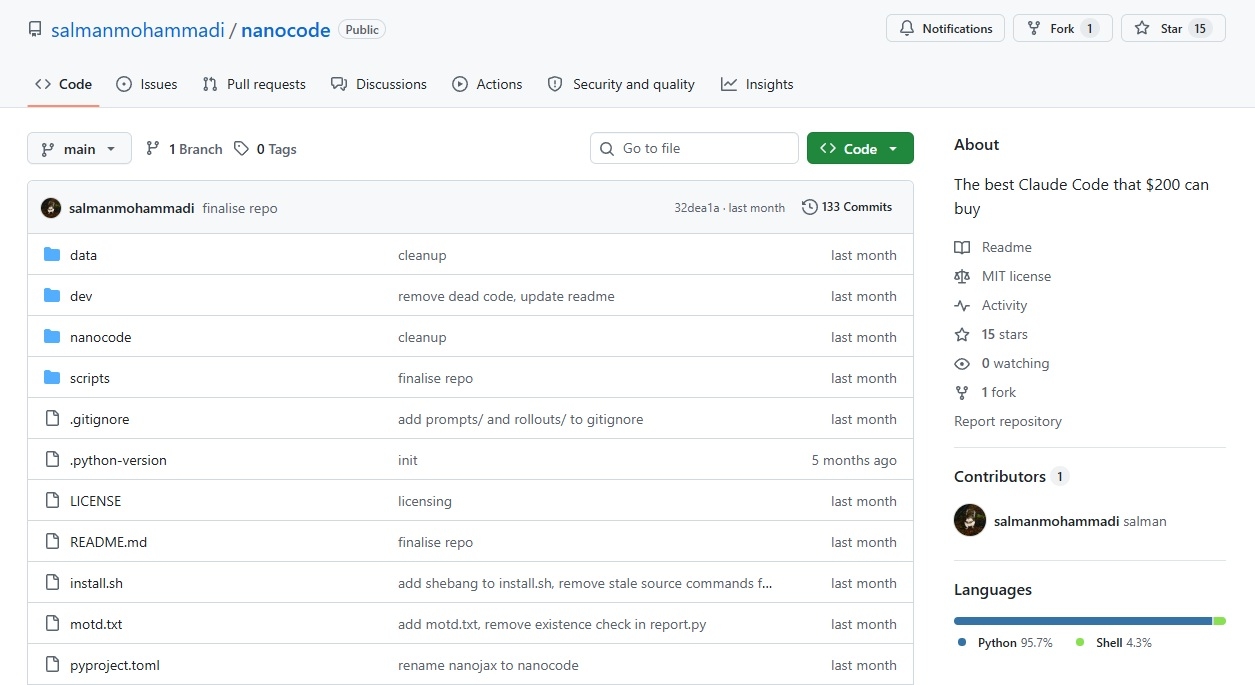The width and height of the screenshot is (1255, 685).
Task: Open the Actions tab
Action: click(x=487, y=84)
